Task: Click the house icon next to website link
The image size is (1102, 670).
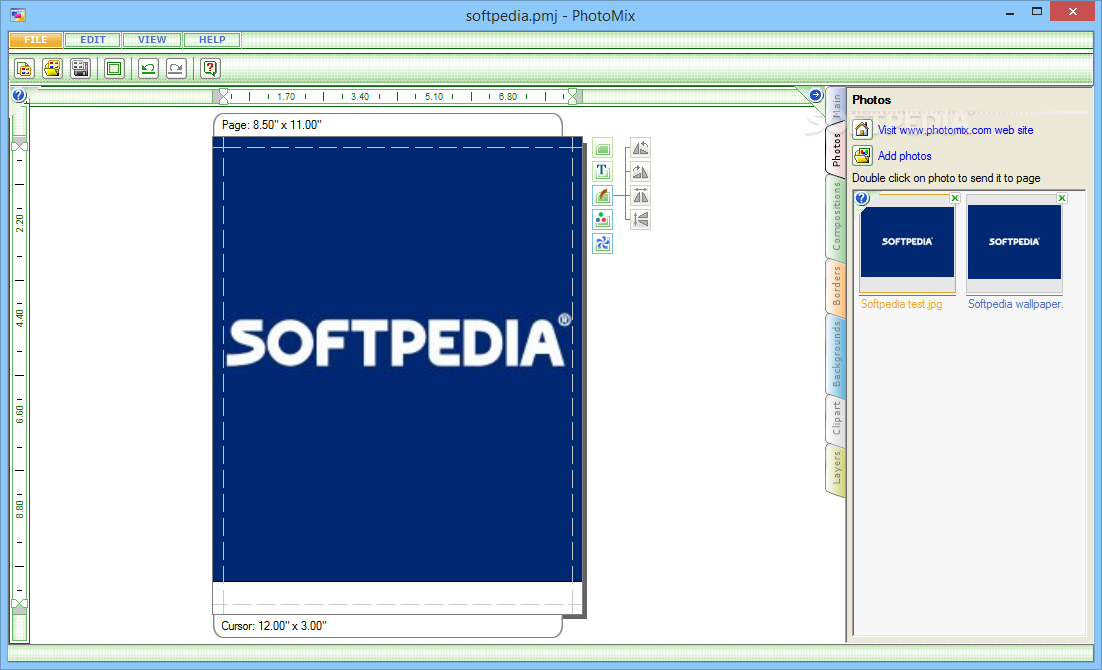Action: tap(862, 130)
